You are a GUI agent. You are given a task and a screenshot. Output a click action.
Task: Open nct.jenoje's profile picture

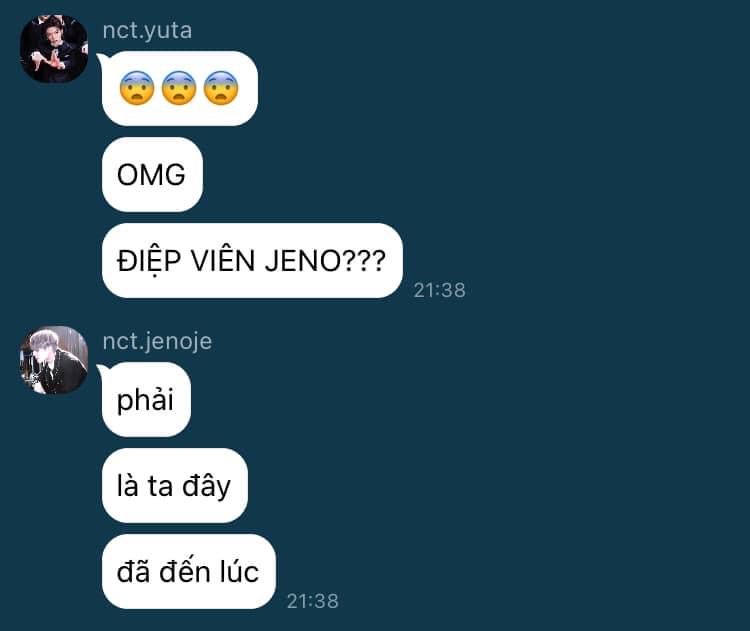(54, 360)
